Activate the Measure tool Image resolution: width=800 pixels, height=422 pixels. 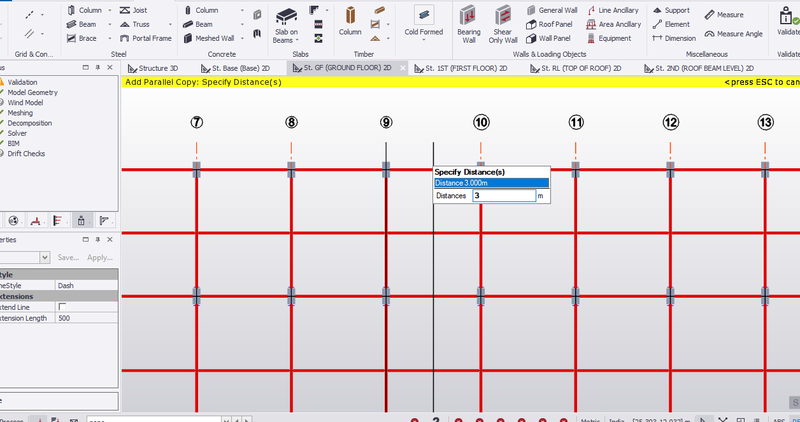[724, 15]
